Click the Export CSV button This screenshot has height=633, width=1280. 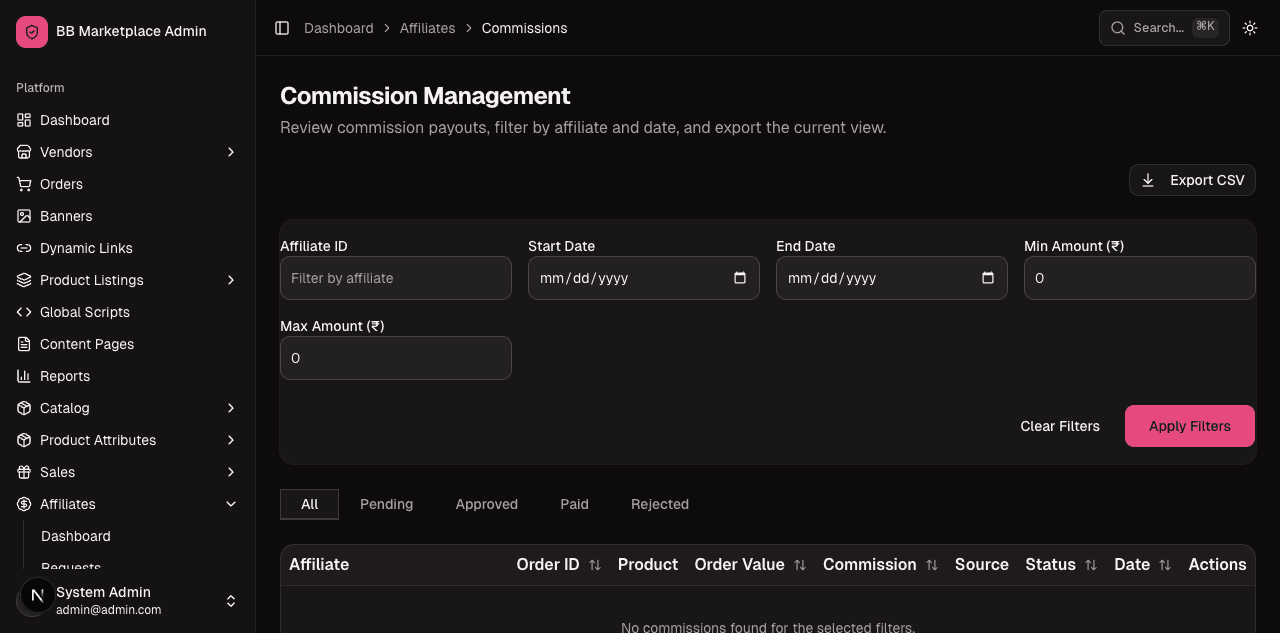[1192, 180]
